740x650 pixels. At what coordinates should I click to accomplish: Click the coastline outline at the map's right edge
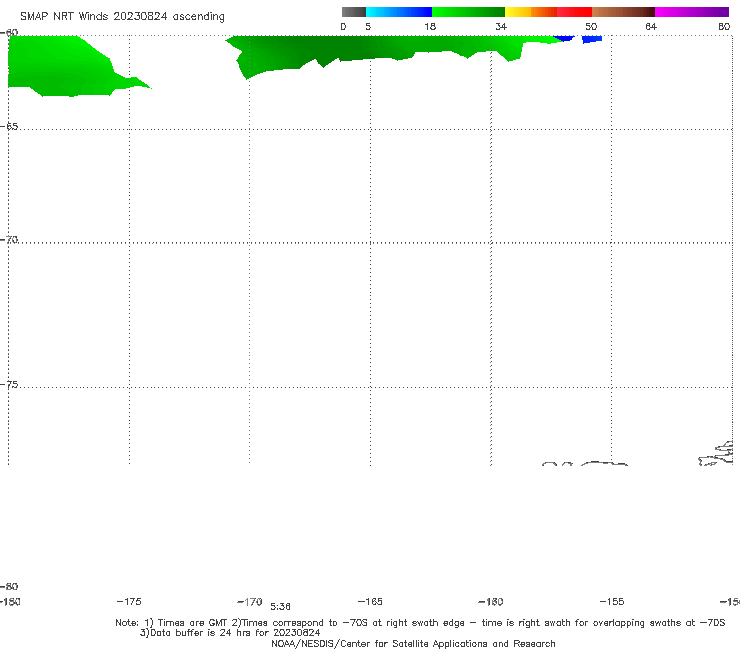point(716,454)
